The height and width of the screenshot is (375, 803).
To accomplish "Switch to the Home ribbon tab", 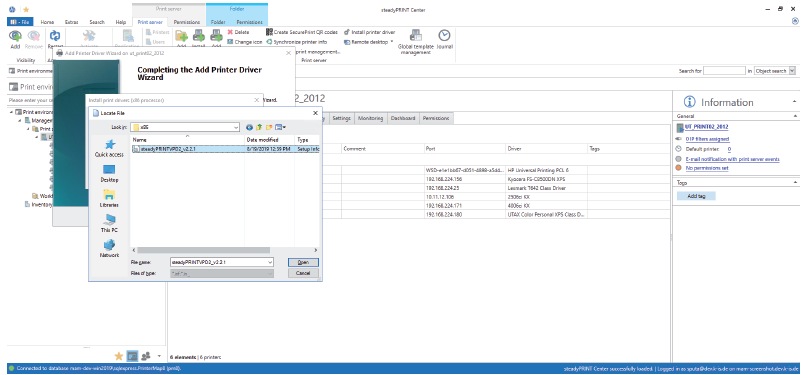I will point(47,22).
